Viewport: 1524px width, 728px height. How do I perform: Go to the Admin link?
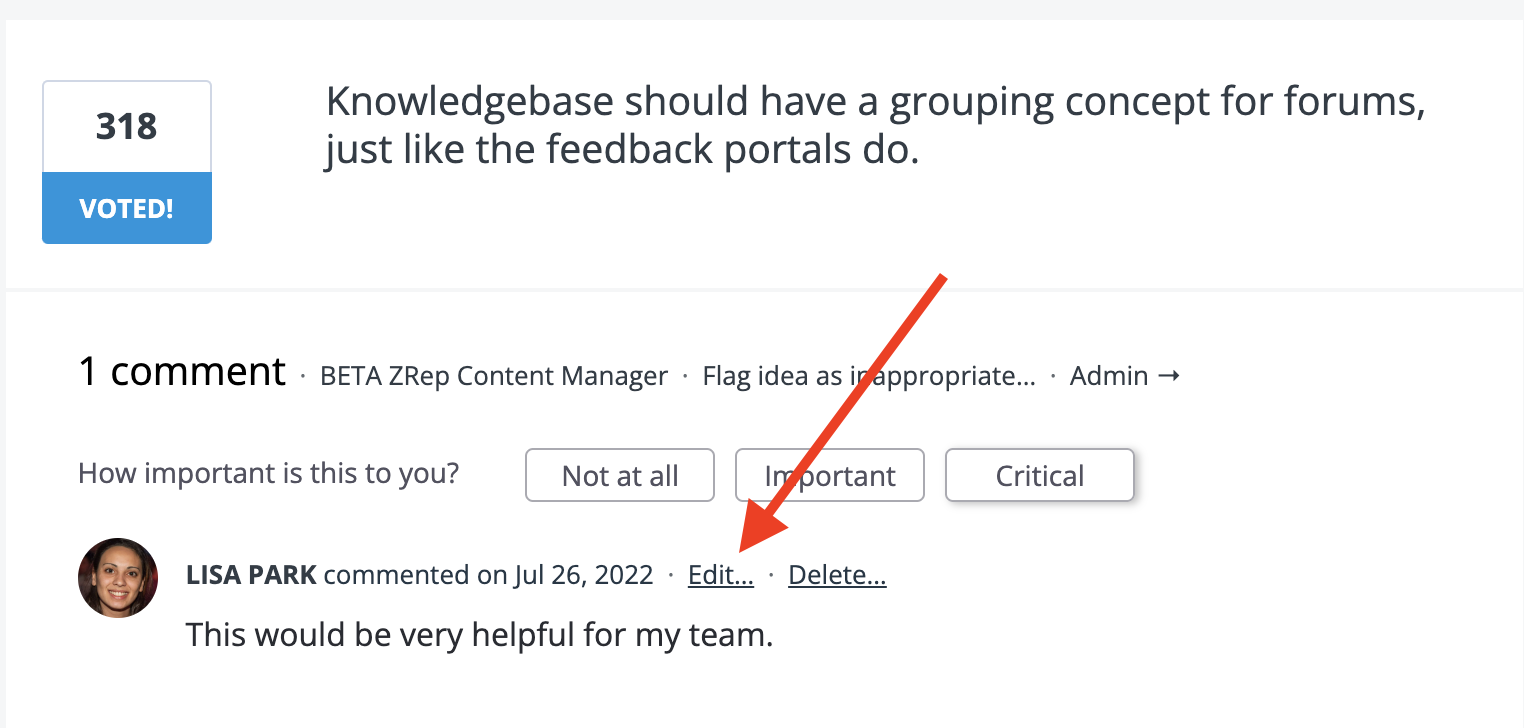(x=1109, y=376)
